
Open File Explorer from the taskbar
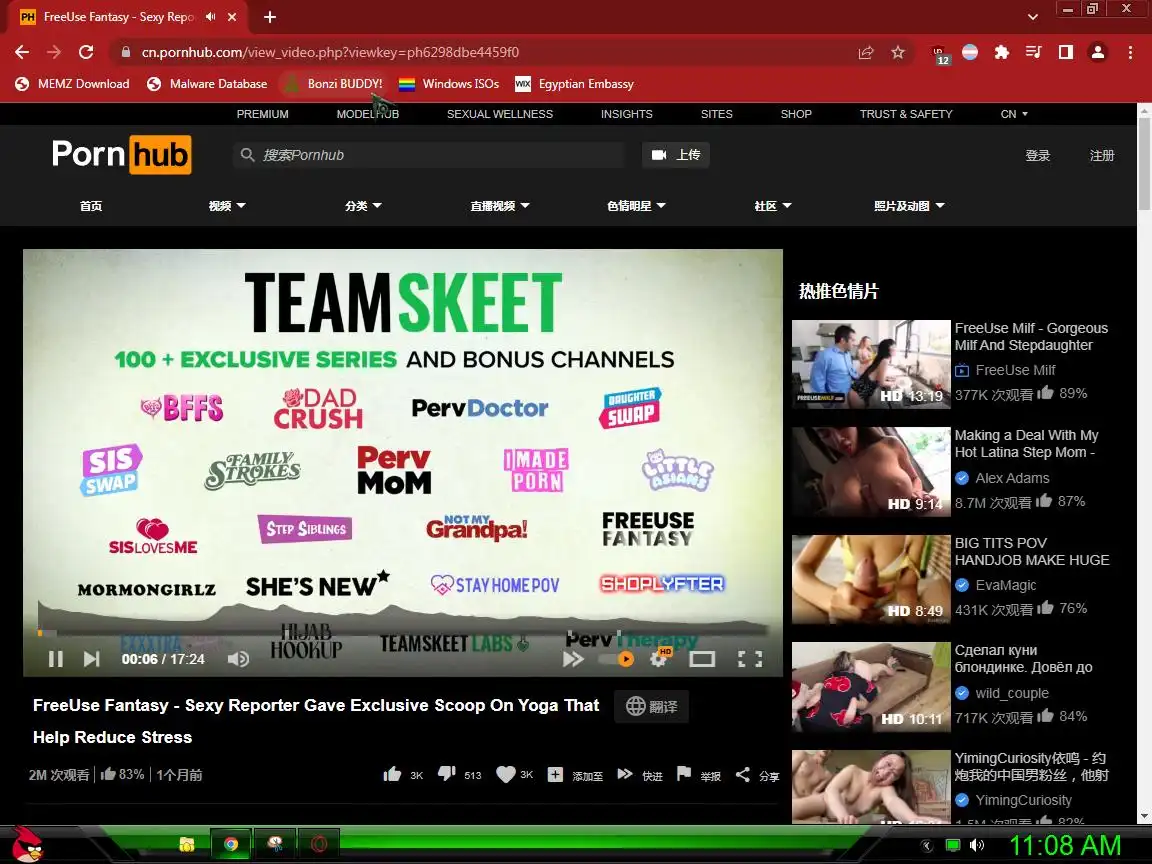(x=187, y=844)
